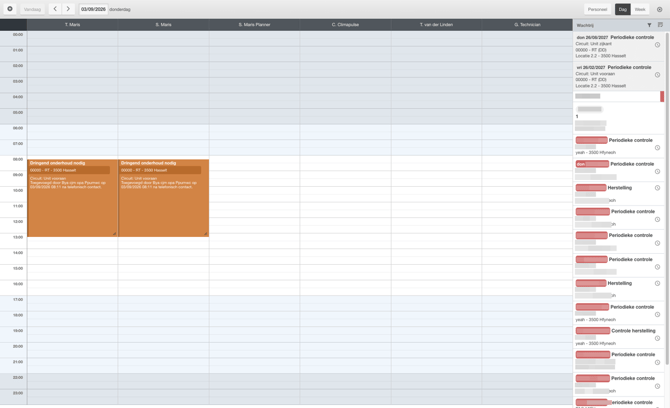This screenshot has height=408, width=670.
Task: Click the list icon right of the Wachtrij filter
Action: tap(660, 25)
